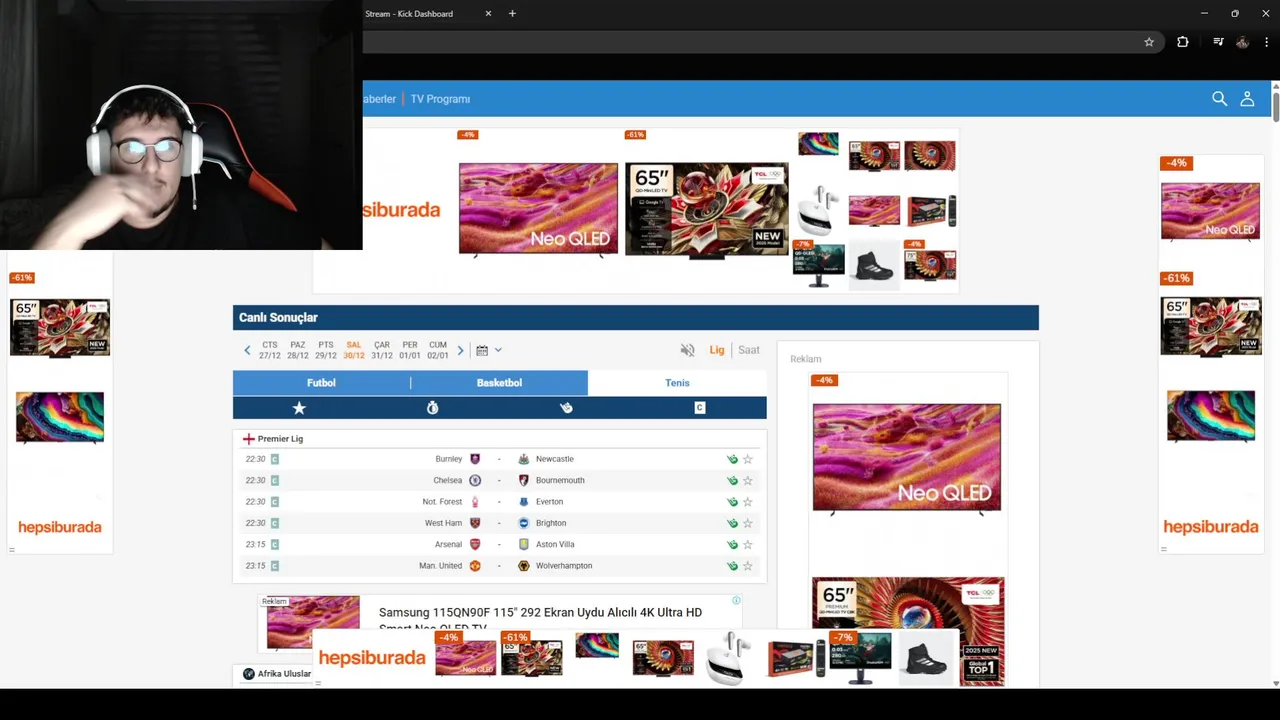The height and width of the screenshot is (720, 1280).
Task: Select date CUM 02/01
Action: tap(438, 350)
